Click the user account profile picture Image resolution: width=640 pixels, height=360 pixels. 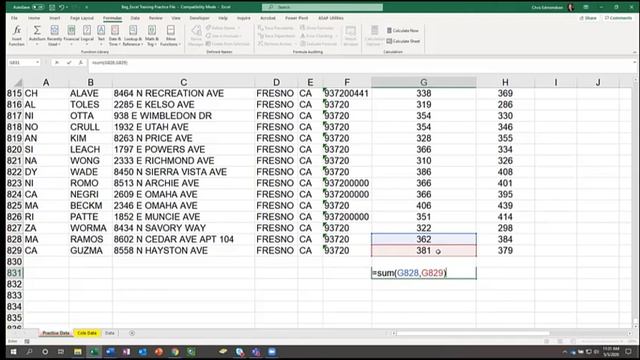point(571,7)
